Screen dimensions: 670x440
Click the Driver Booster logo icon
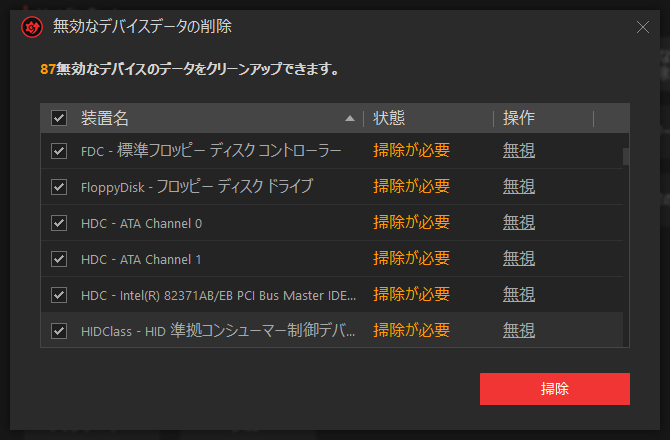click(x=32, y=27)
